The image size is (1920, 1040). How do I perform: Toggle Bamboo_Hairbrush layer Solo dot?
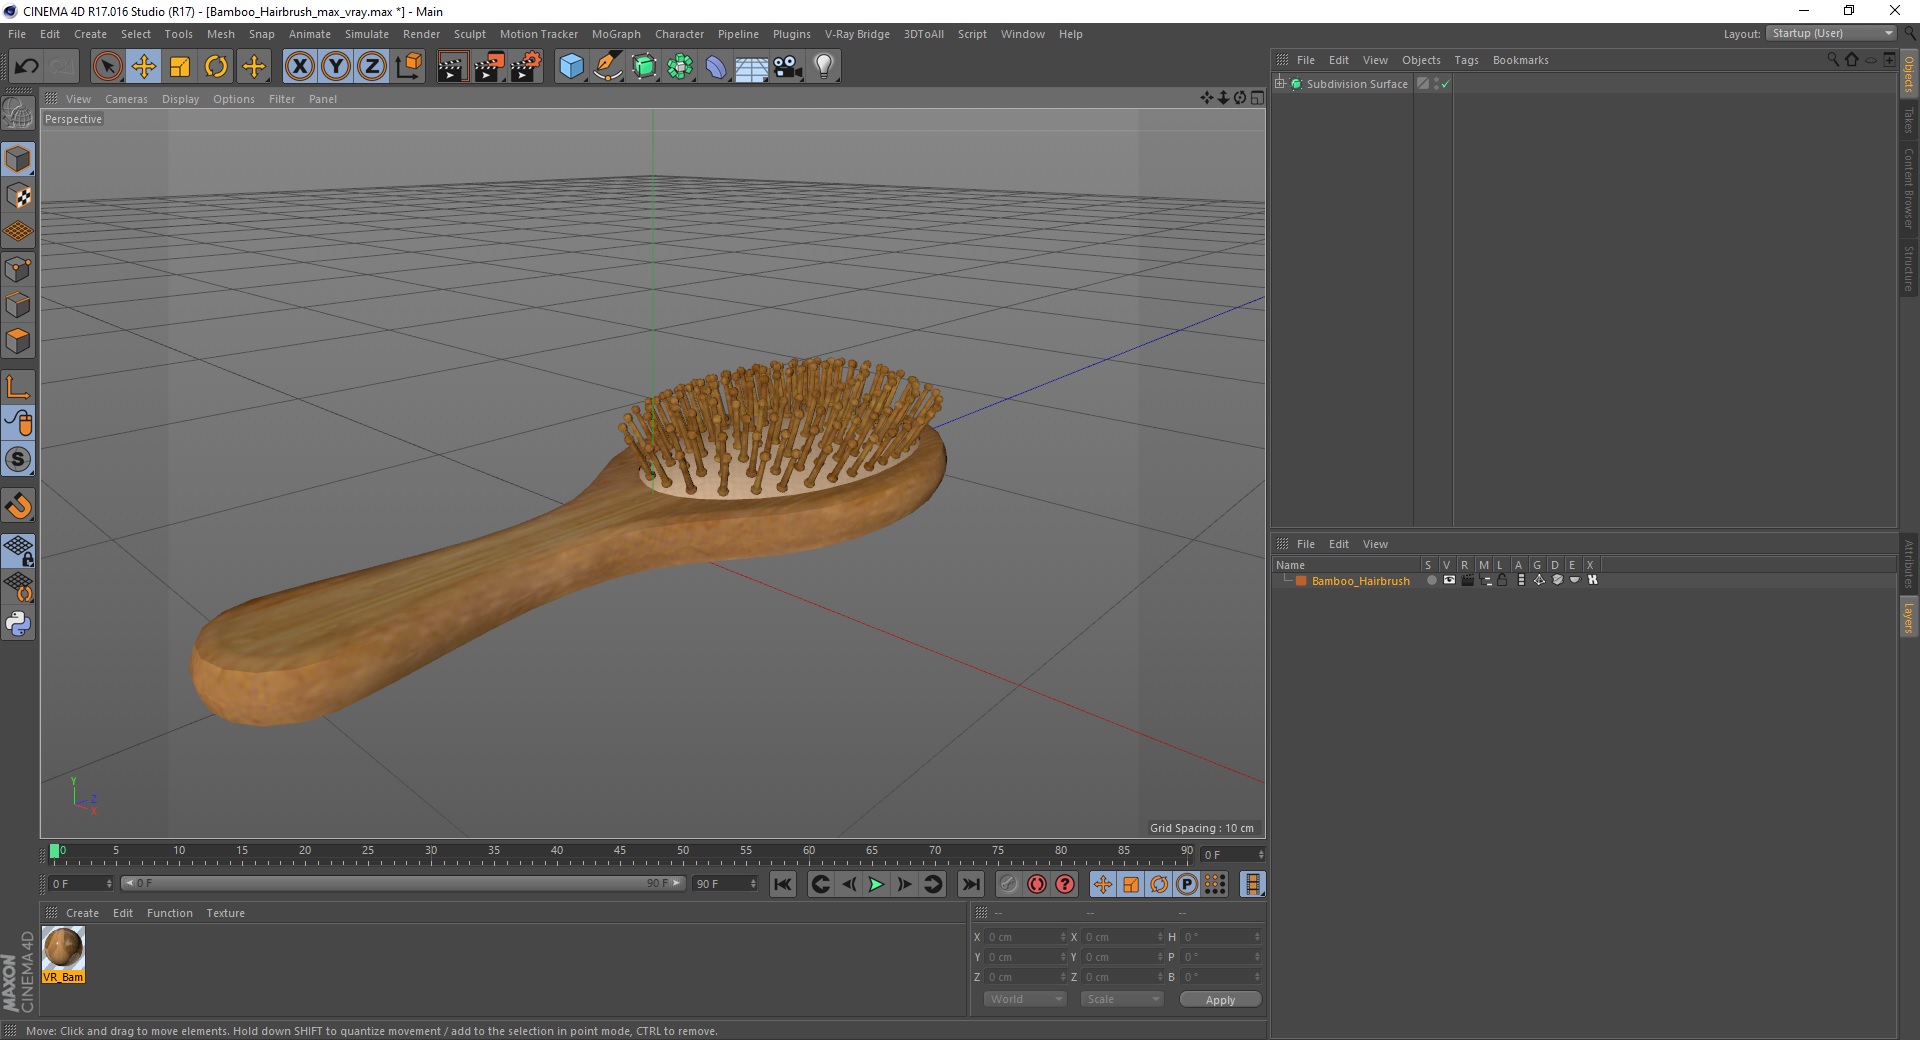click(1431, 580)
